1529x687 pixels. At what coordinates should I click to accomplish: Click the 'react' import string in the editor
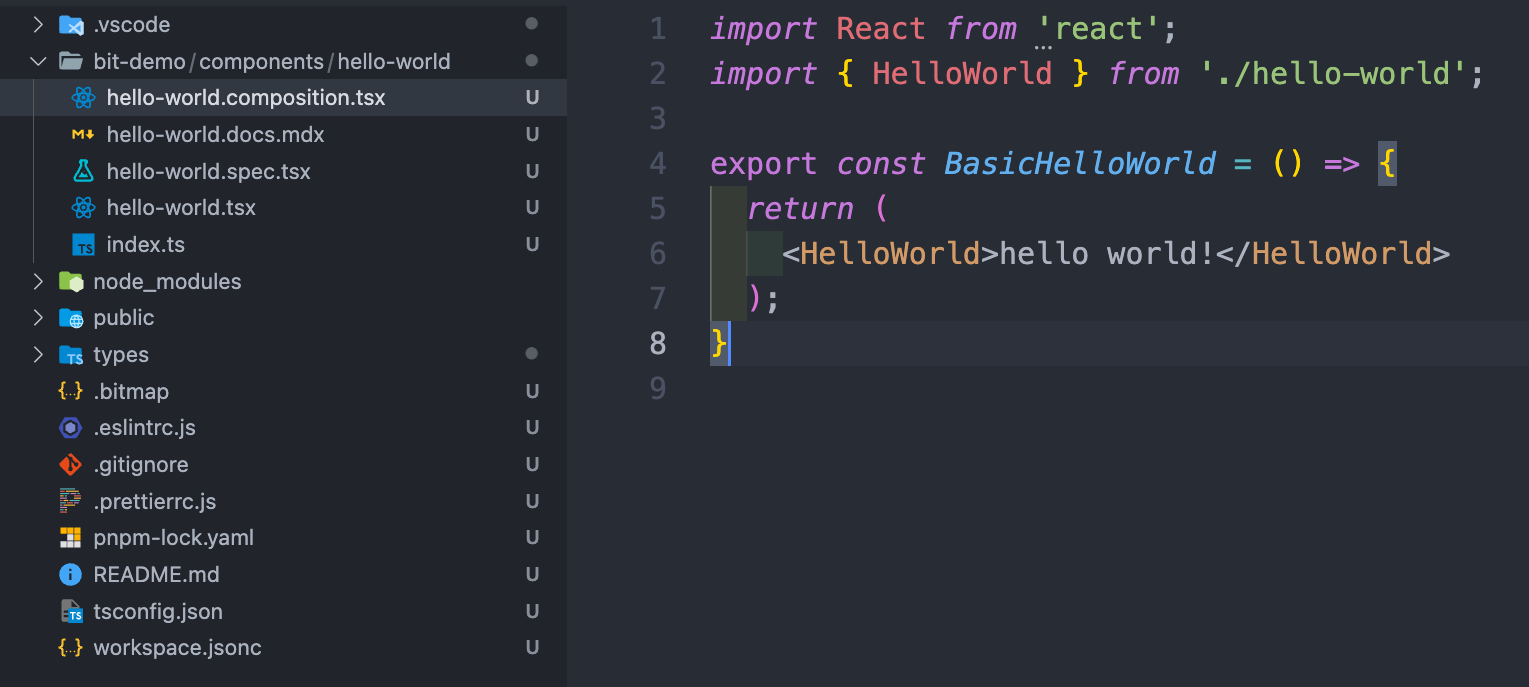(1098, 29)
